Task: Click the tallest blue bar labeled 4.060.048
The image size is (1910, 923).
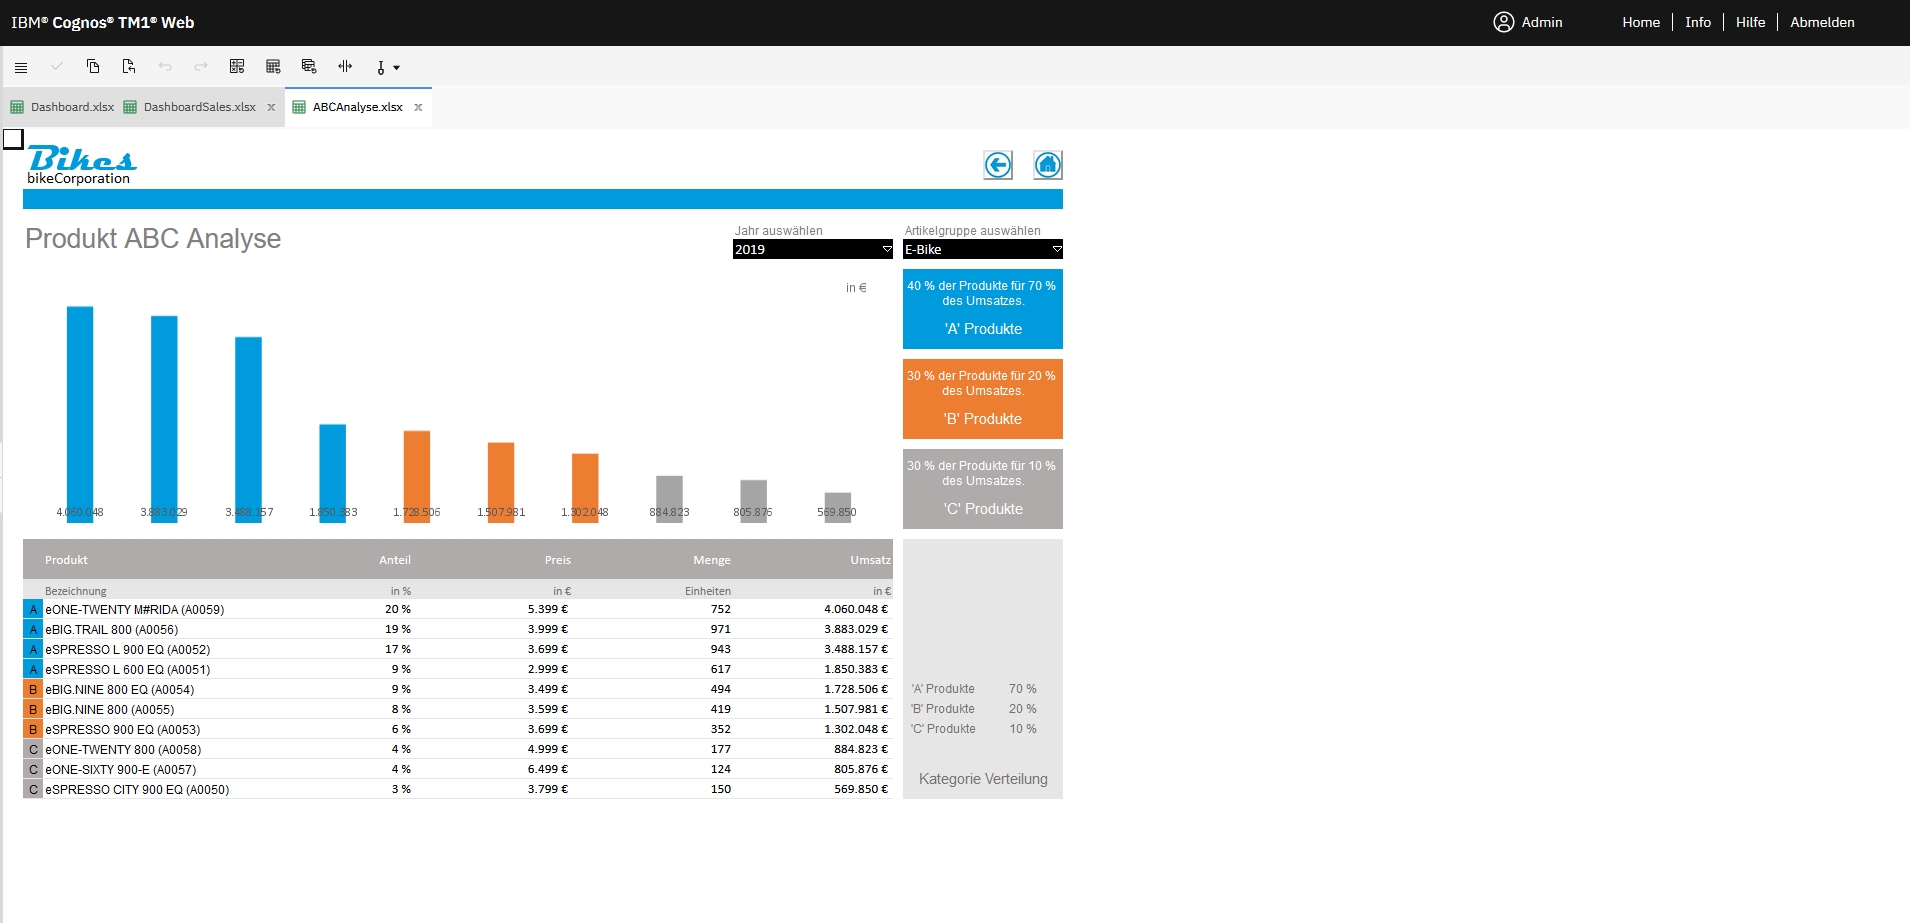Action: point(80,414)
